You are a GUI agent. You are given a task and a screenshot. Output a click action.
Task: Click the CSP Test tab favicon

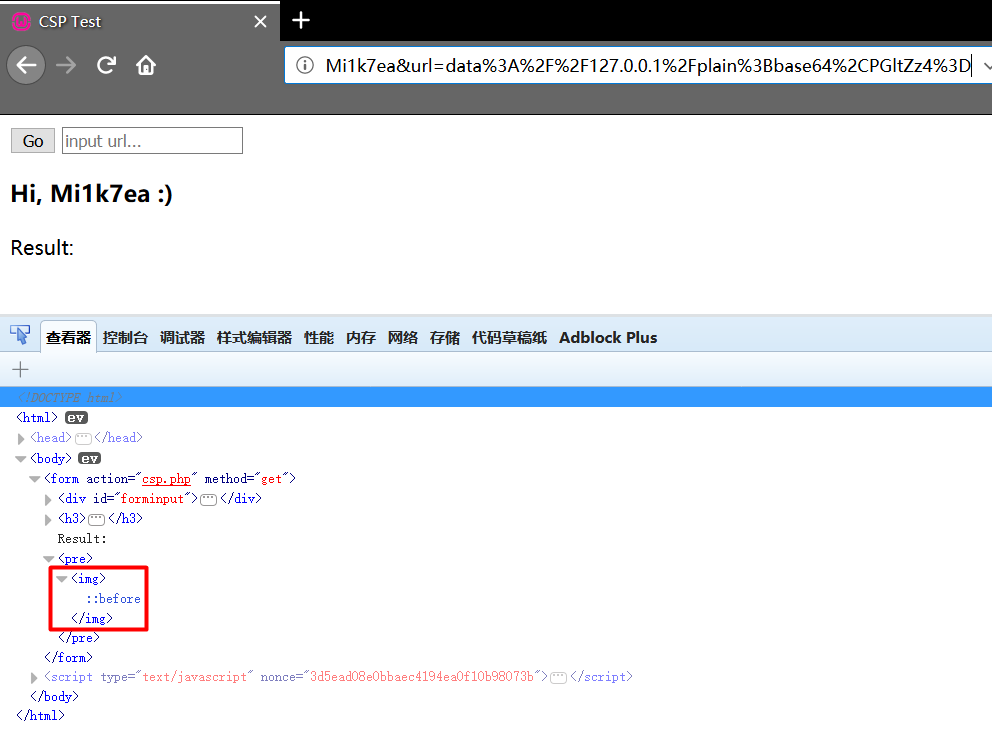[22, 22]
